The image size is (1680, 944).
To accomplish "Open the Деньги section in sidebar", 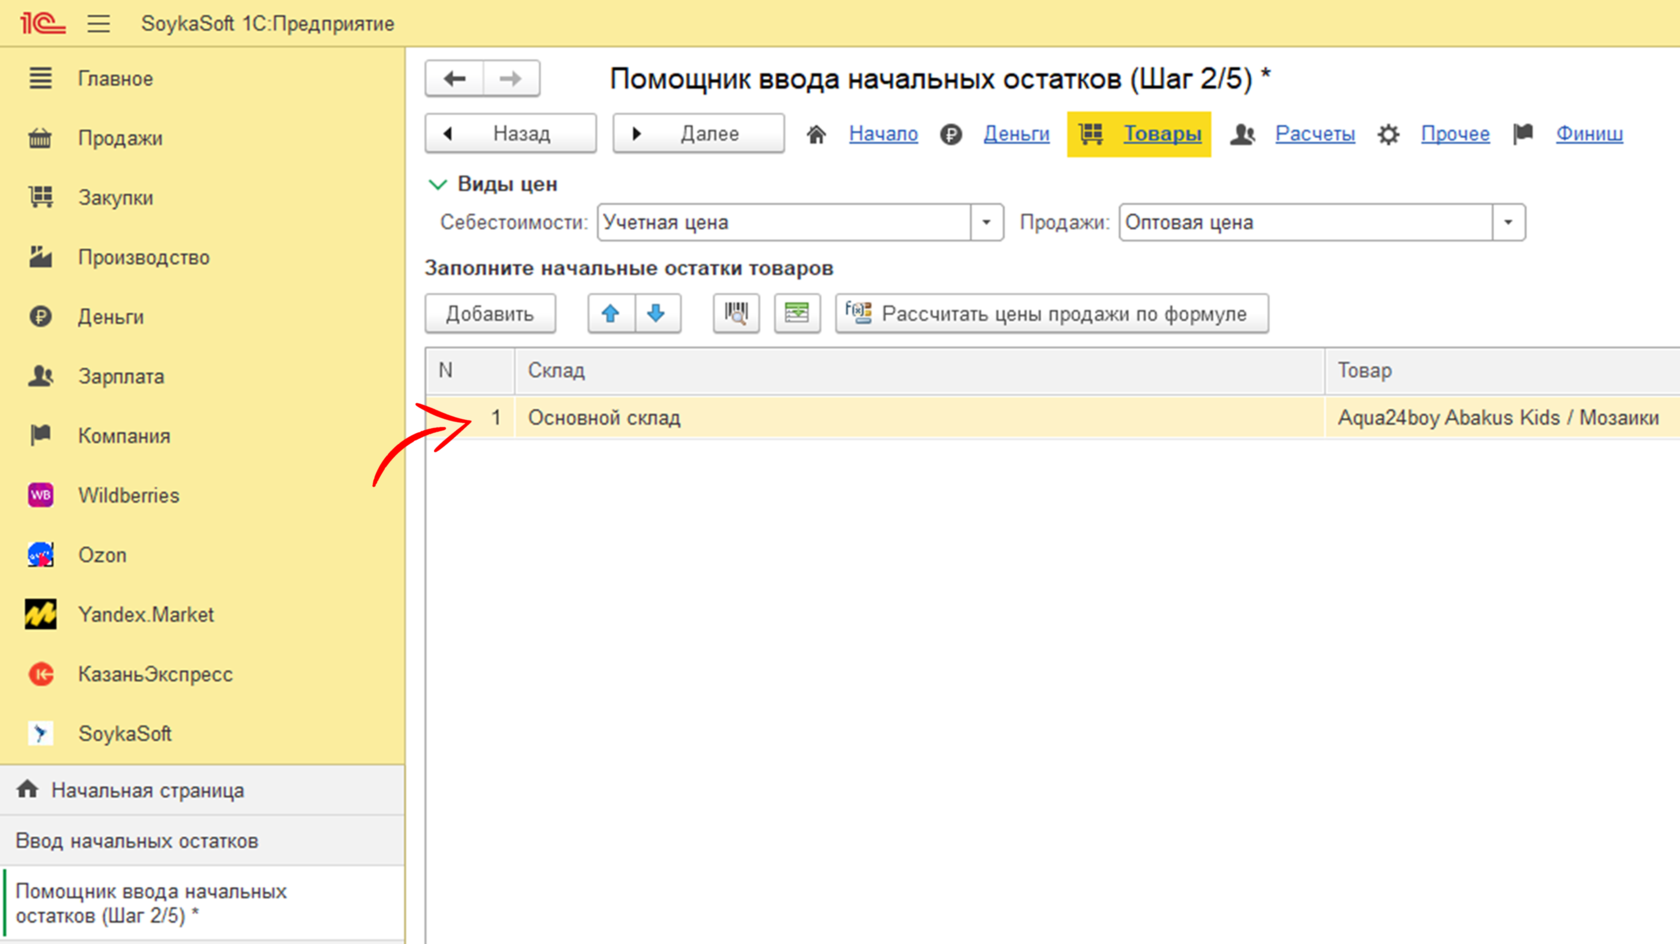I will pos(111,316).
